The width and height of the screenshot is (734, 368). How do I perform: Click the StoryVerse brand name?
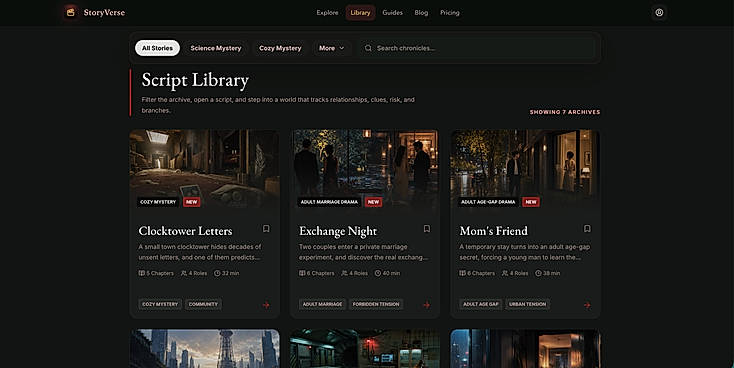tap(104, 13)
